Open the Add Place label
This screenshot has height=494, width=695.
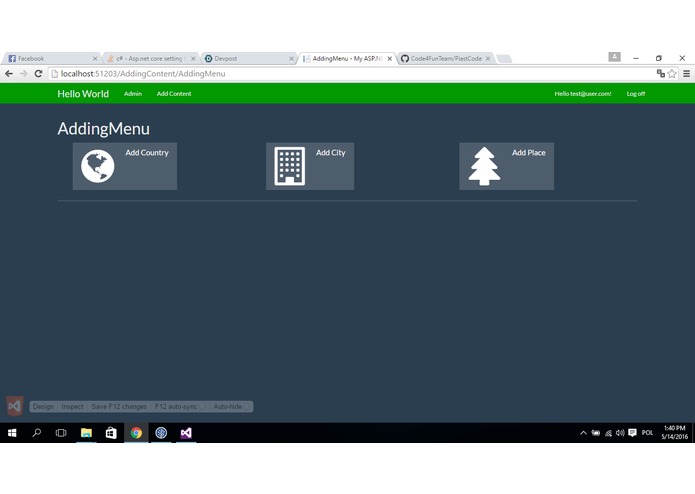pos(528,153)
